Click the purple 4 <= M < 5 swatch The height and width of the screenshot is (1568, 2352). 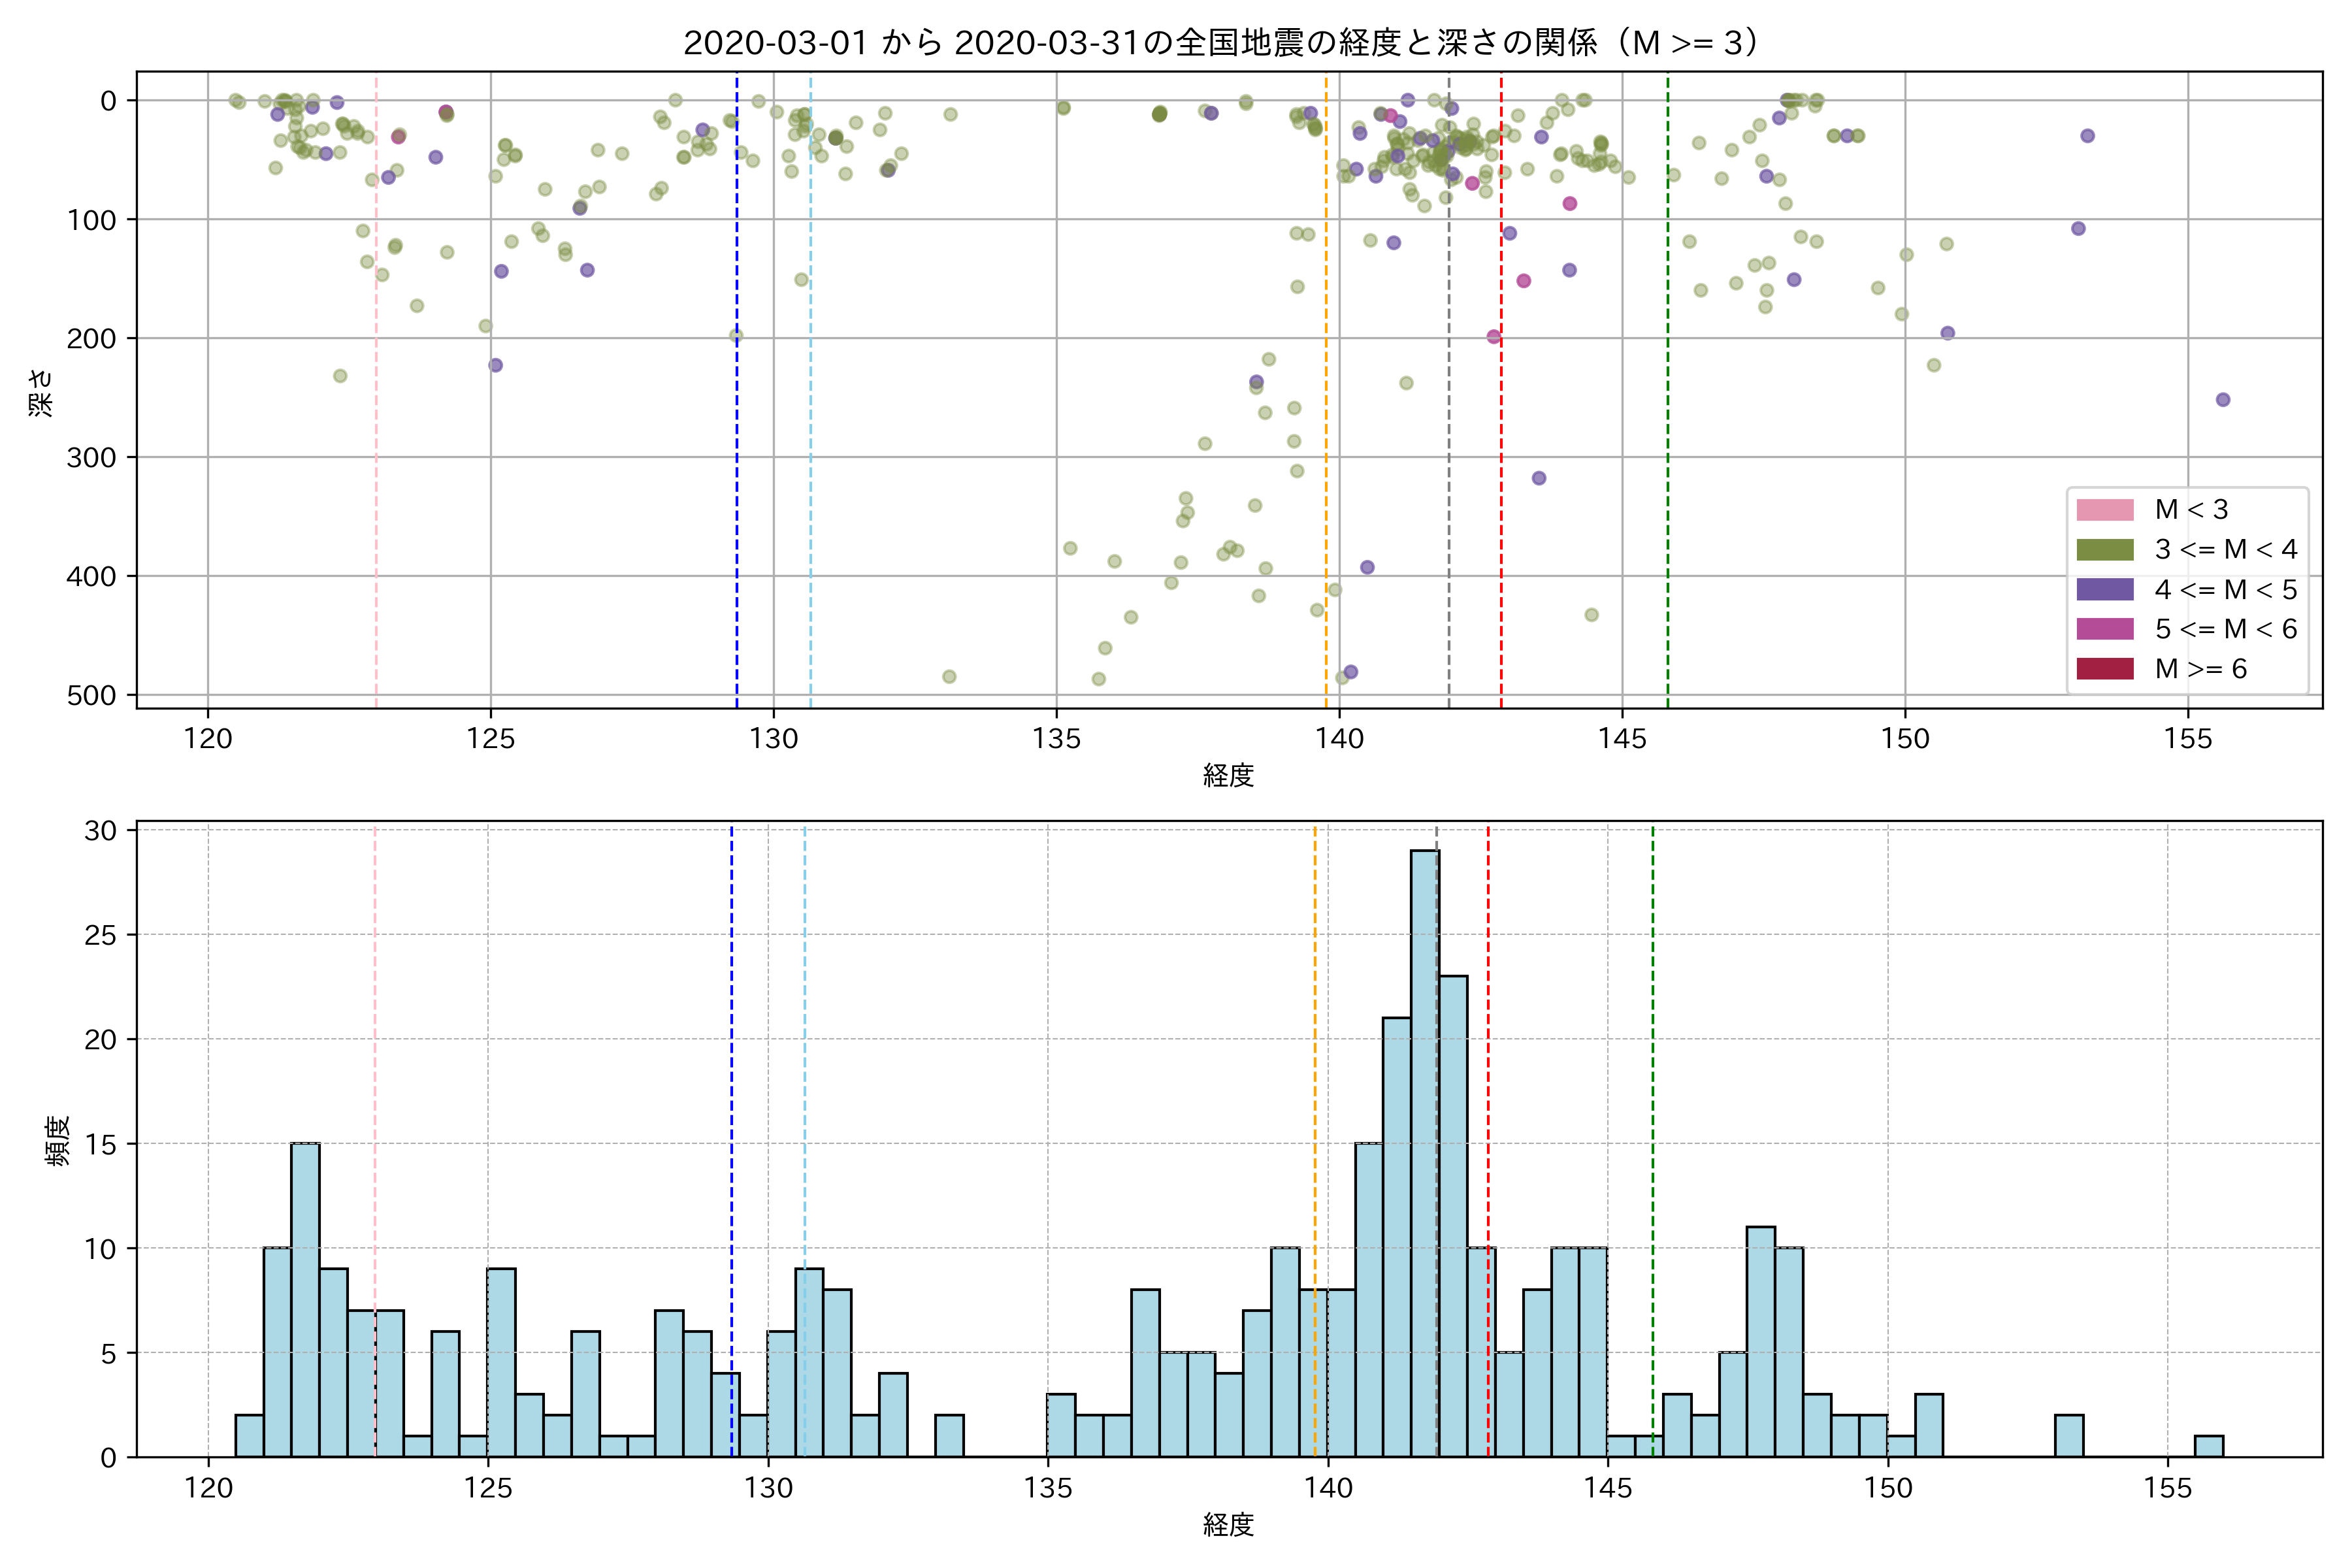pyautogui.click(x=2104, y=590)
